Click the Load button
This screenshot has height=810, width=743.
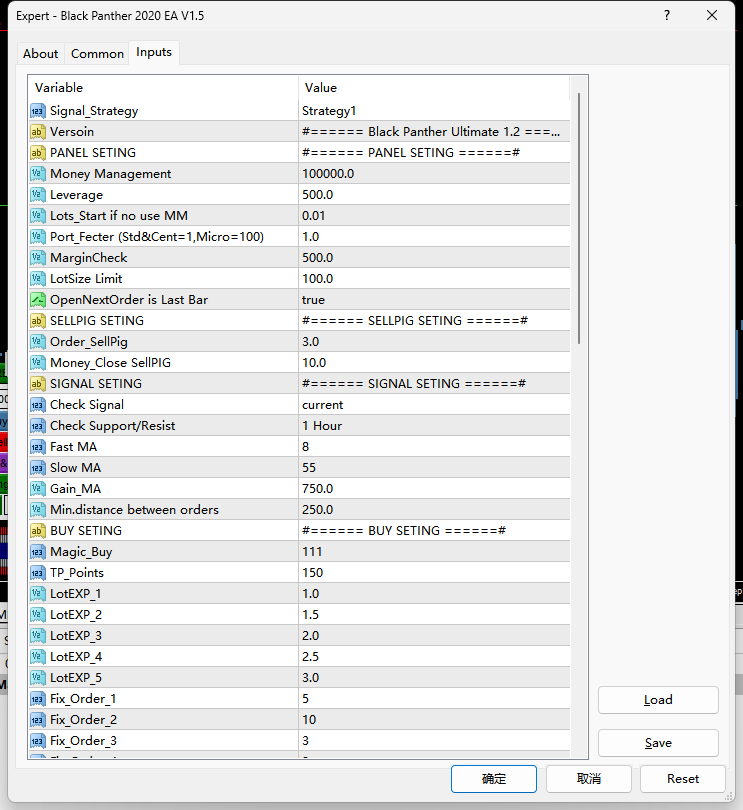click(658, 700)
